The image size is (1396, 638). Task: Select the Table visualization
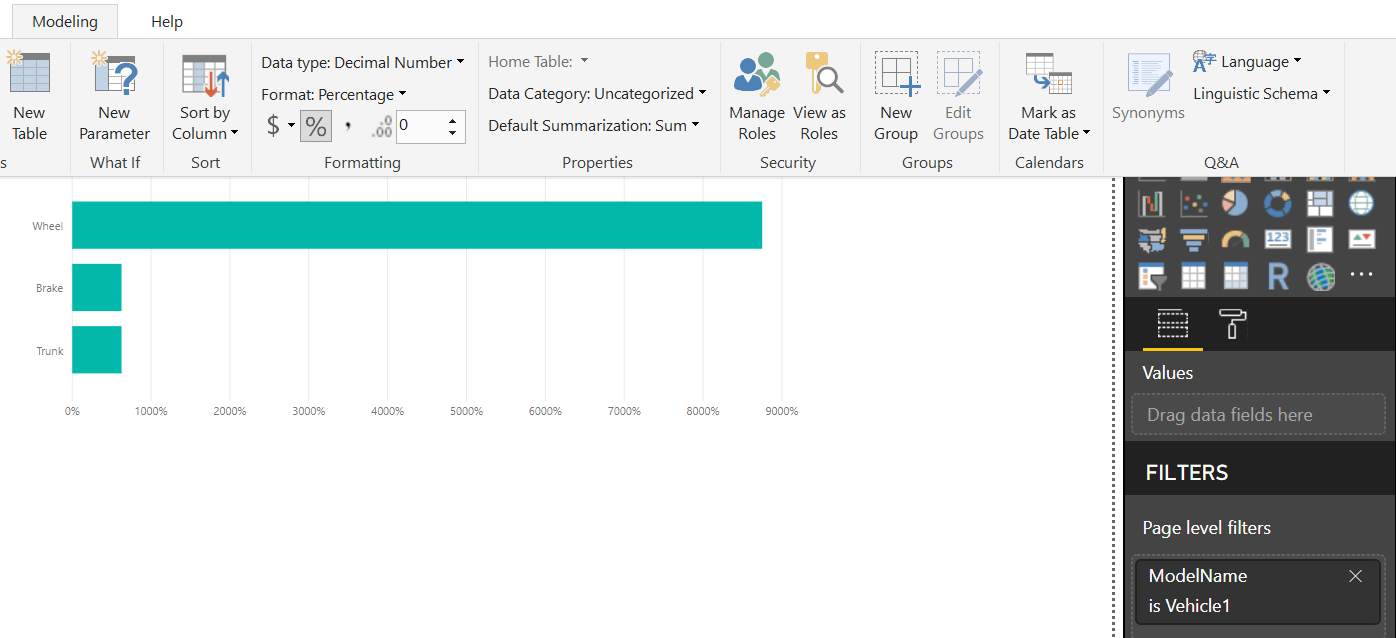(x=1193, y=275)
